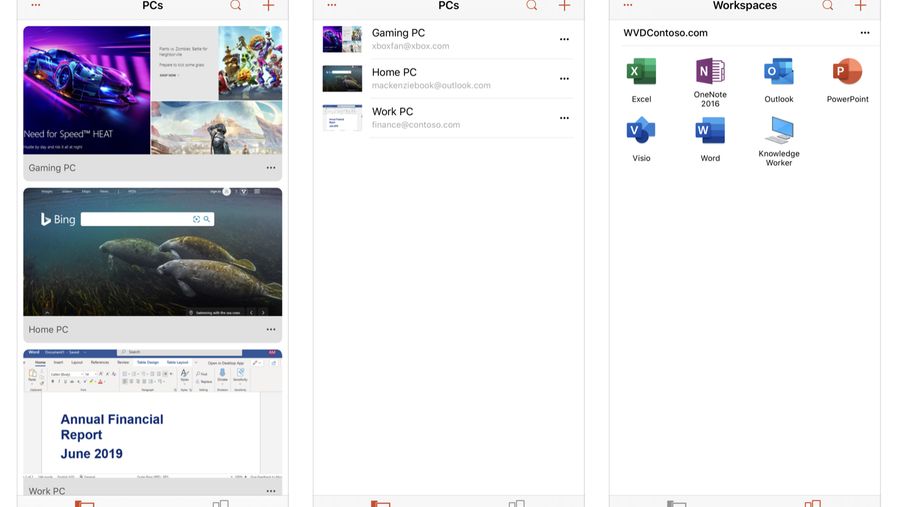The height and width of the screenshot is (507, 900).
Task: Open top-left more menu in middle PCs panel
Action: point(332,5)
